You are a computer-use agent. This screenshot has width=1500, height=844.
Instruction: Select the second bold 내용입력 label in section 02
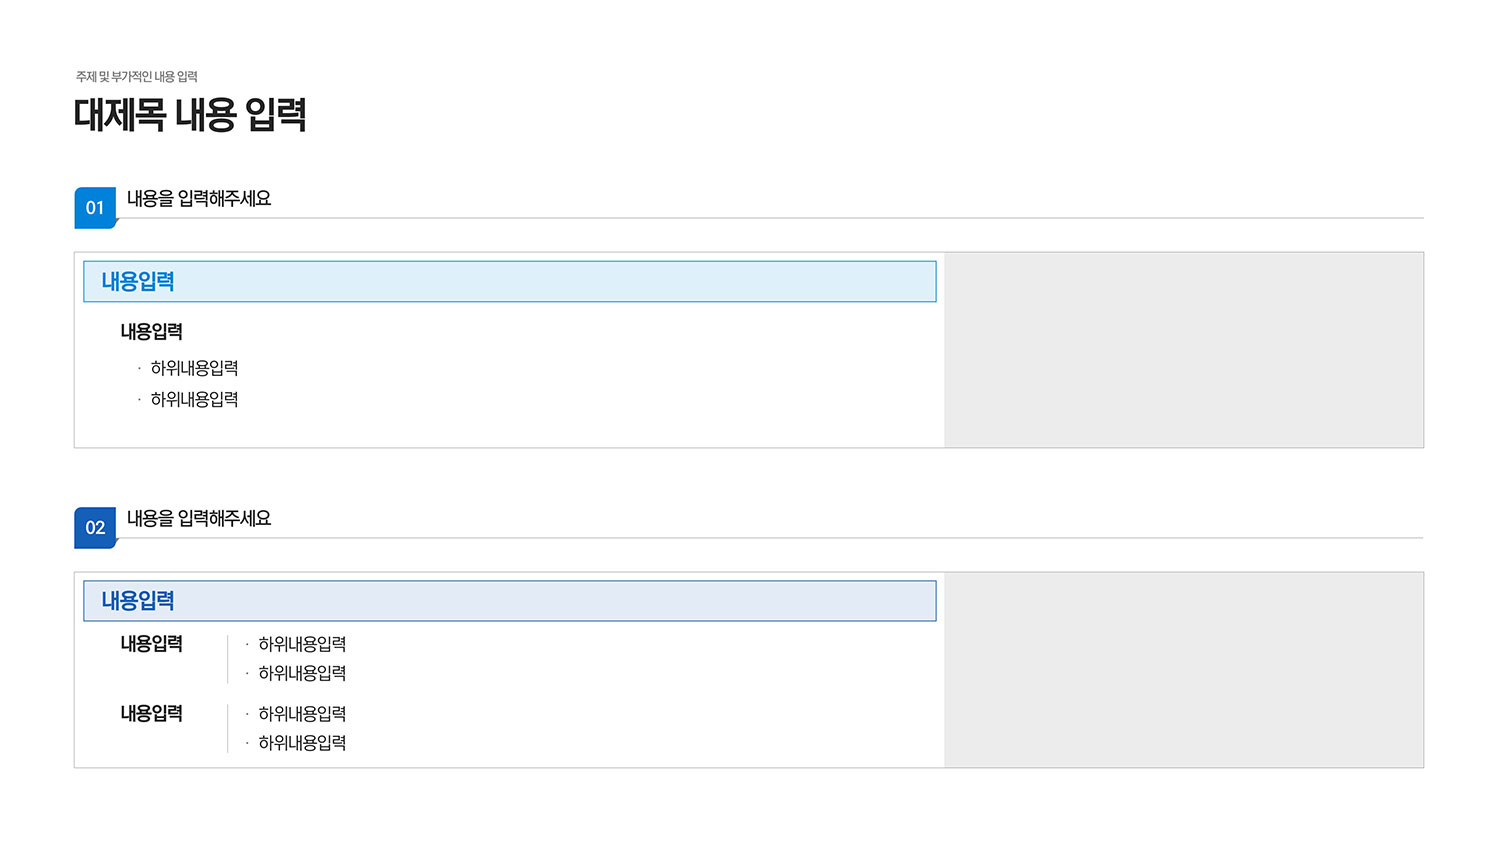[x=152, y=714]
